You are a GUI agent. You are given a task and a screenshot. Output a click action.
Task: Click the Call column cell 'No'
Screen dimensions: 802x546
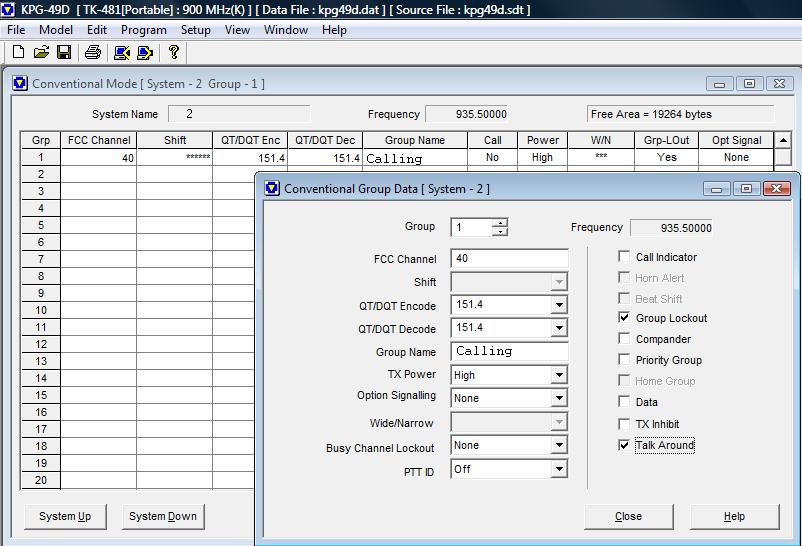pos(493,158)
